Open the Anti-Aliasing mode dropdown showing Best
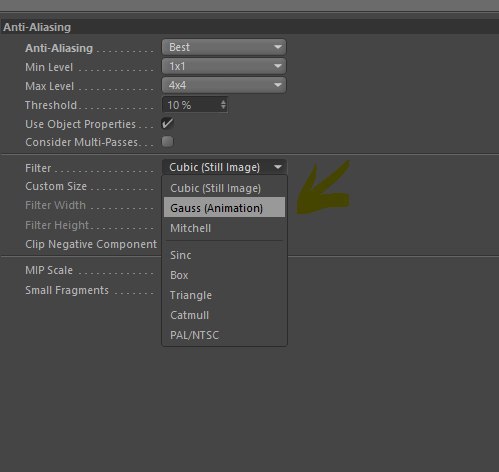The width and height of the screenshot is (499, 472). [x=224, y=47]
